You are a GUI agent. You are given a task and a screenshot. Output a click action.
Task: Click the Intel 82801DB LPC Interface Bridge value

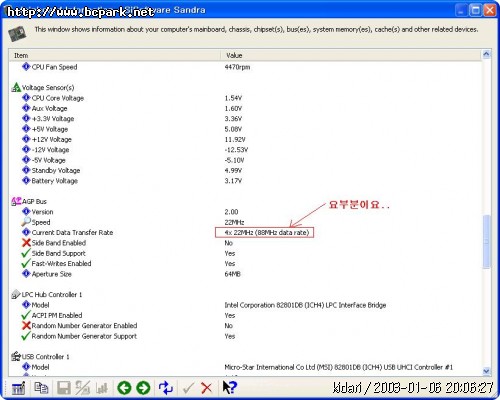[x=305, y=305]
